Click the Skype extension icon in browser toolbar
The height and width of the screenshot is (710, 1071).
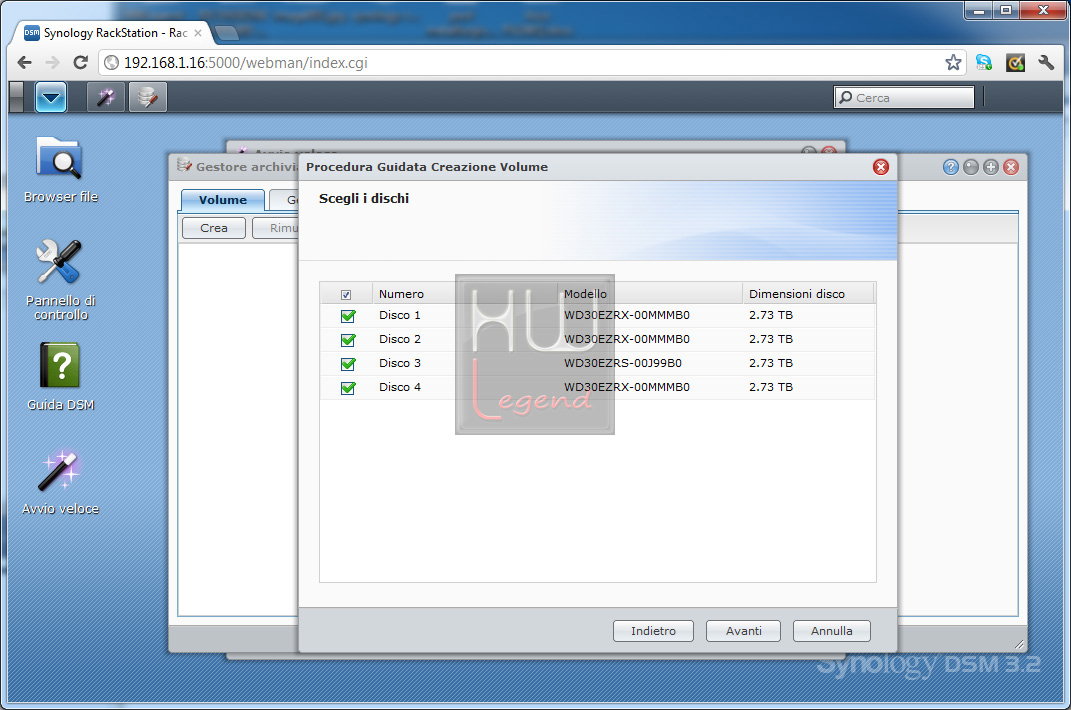pyautogui.click(x=984, y=63)
